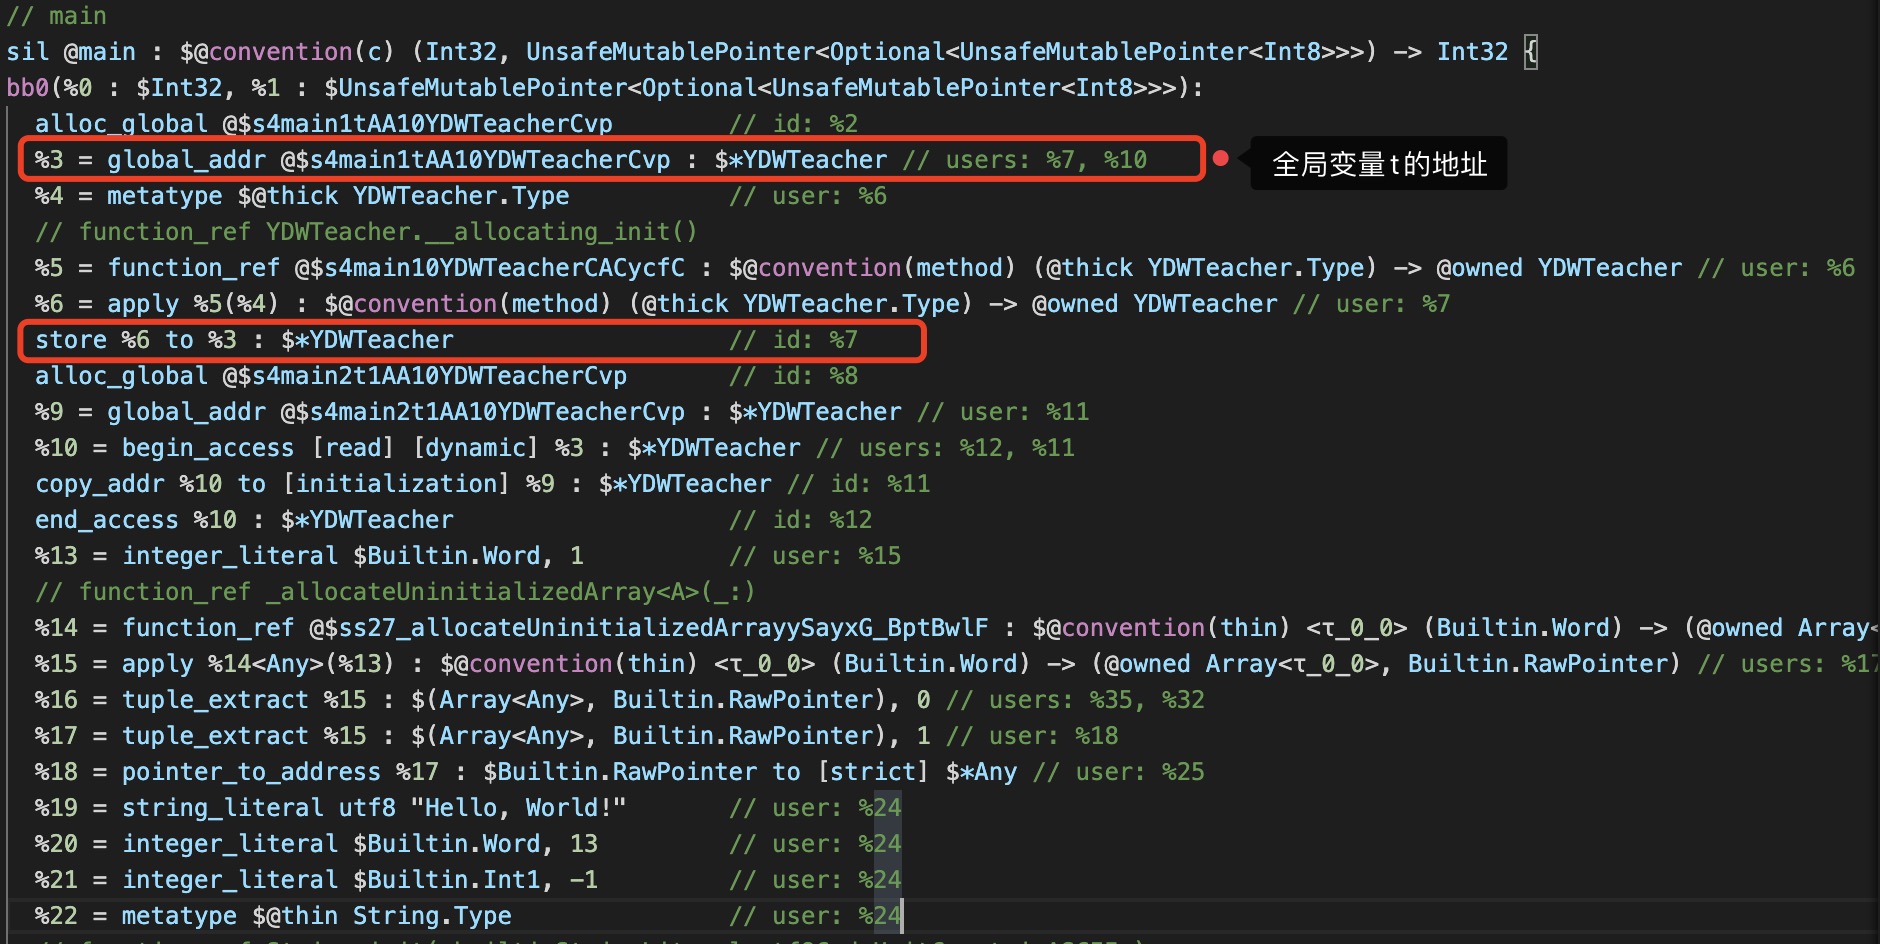Click '%14 = function_ref' instruction line
The height and width of the screenshot is (944, 1880).
[x=956, y=628]
